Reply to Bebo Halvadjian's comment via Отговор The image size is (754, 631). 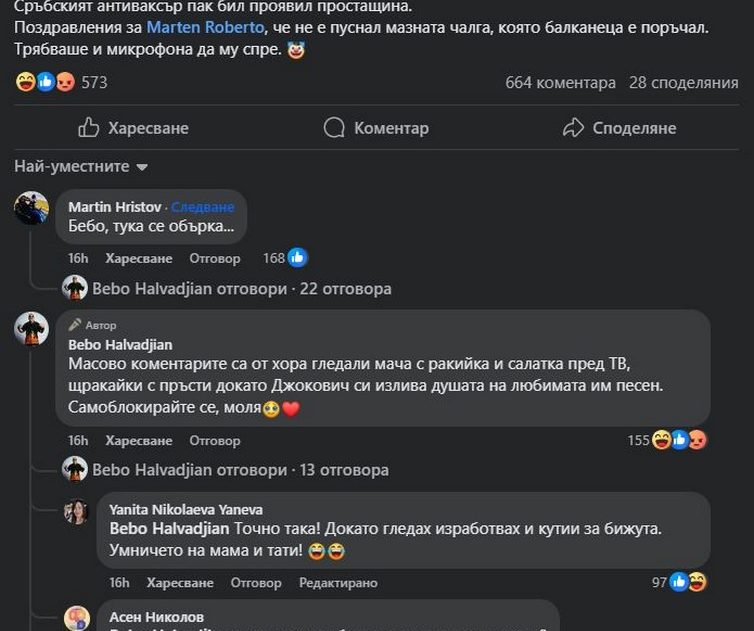pos(215,440)
